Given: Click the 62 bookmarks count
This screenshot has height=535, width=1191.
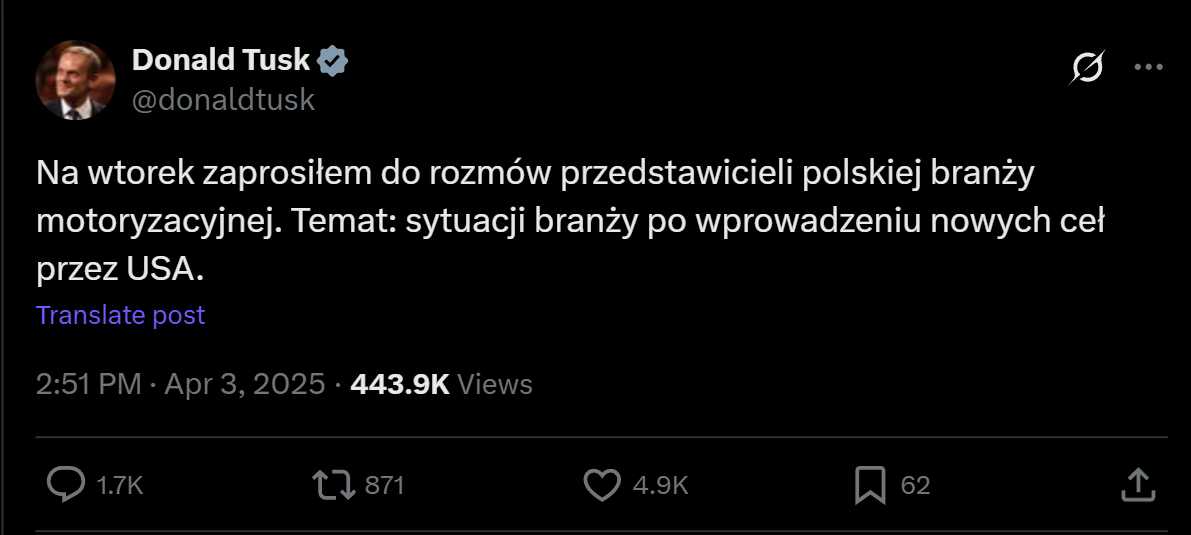Looking at the screenshot, I should point(915,486).
